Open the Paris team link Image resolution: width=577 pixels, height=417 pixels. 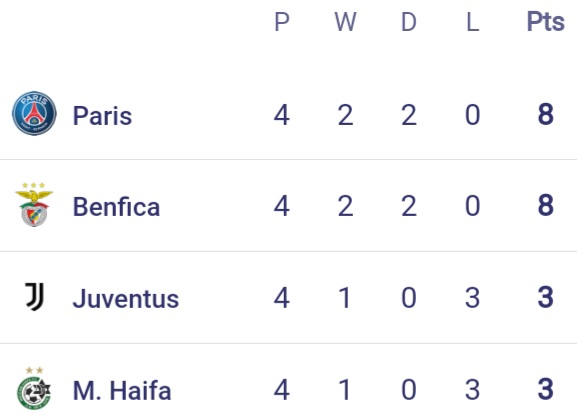(x=102, y=116)
